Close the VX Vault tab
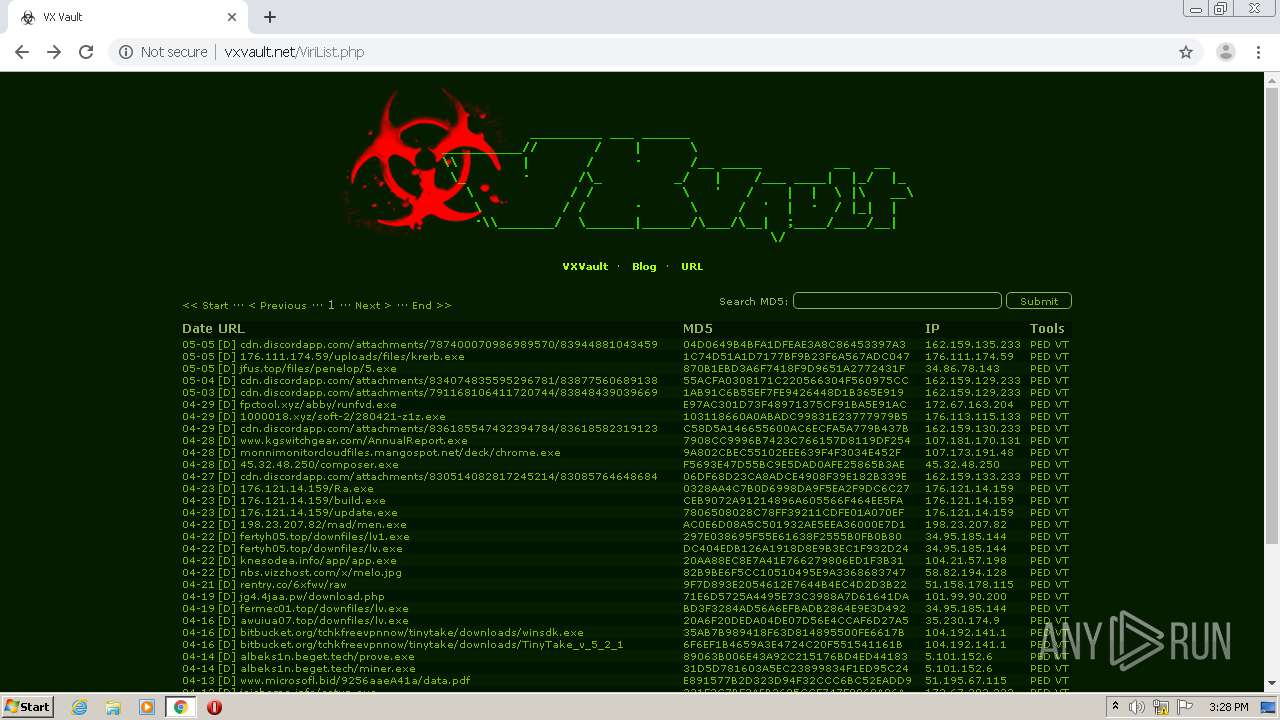Image resolution: width=1280 pixels, height=720 pixels. tap(232, 17)
